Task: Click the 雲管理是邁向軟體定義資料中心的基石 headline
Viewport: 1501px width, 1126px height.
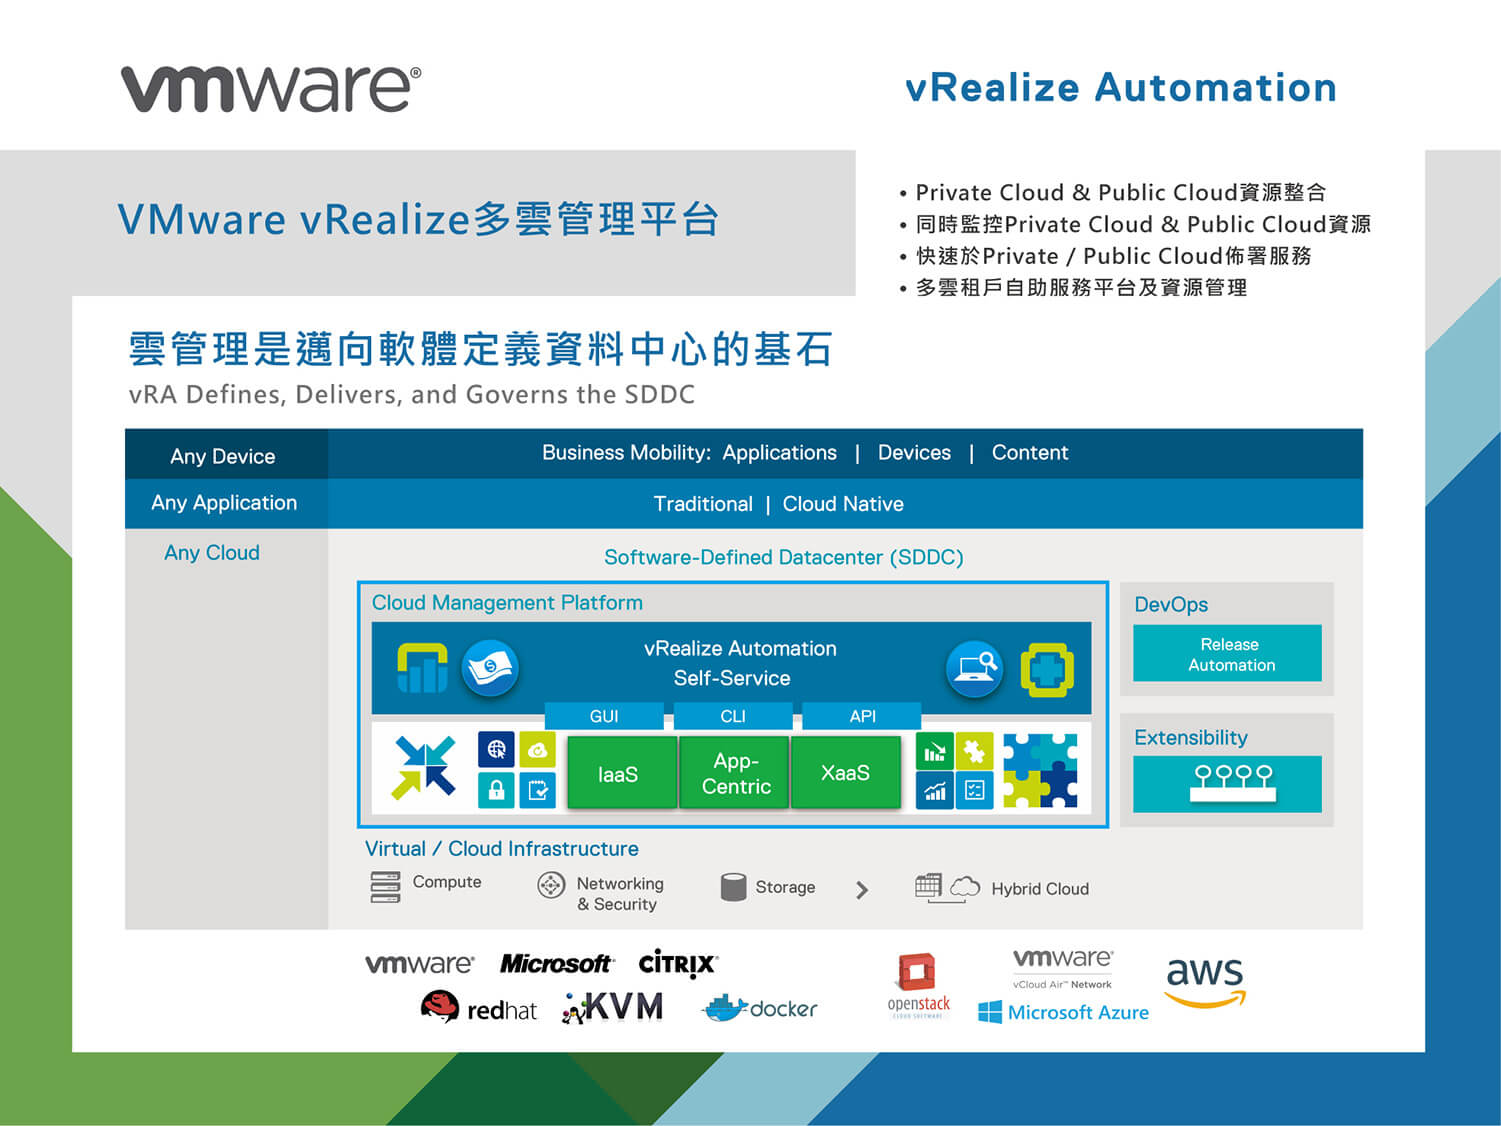Action: pos(480,349)
